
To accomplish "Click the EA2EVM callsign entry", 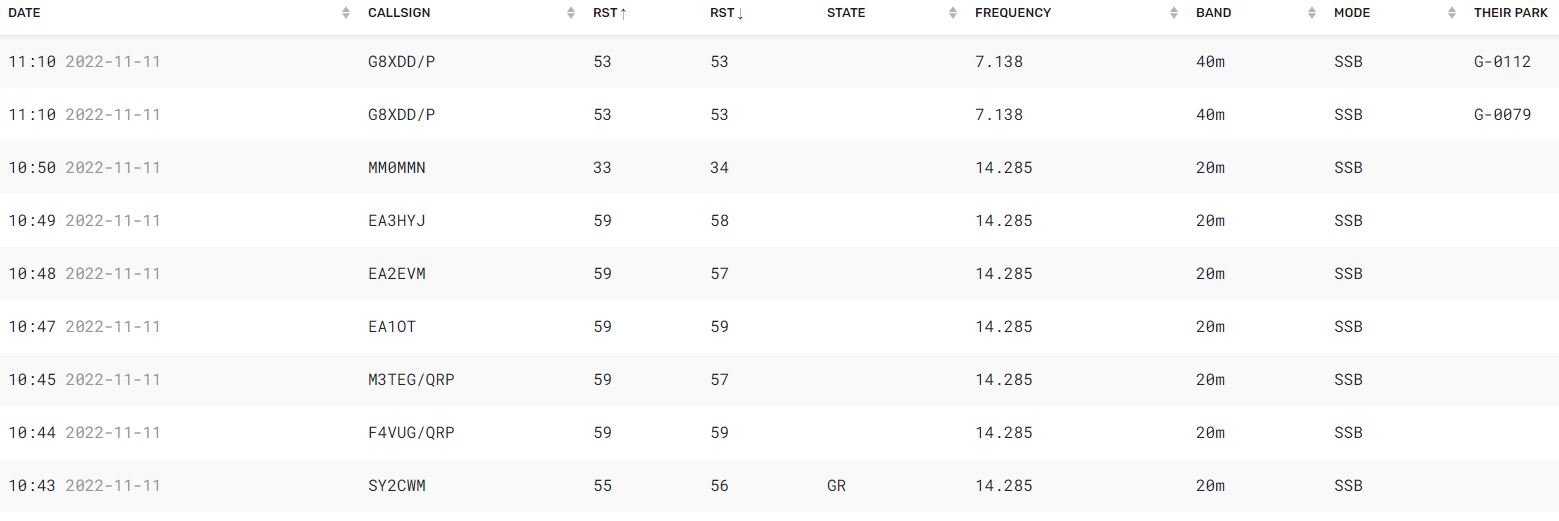I will [397, 274].
